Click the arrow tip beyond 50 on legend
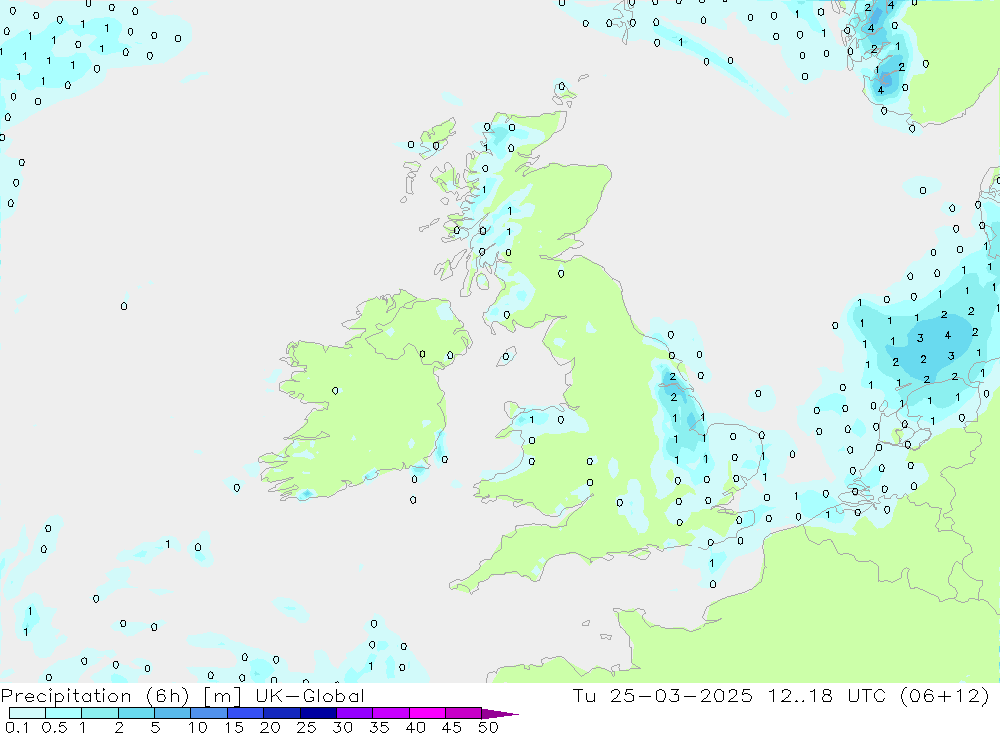This screenshot has width=1000, height=733. click(x=501, y=714)
